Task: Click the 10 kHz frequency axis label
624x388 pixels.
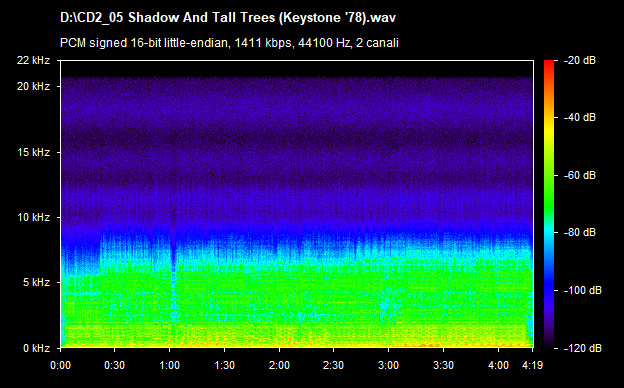Action: pyautogui.click(x=33, y=217)
